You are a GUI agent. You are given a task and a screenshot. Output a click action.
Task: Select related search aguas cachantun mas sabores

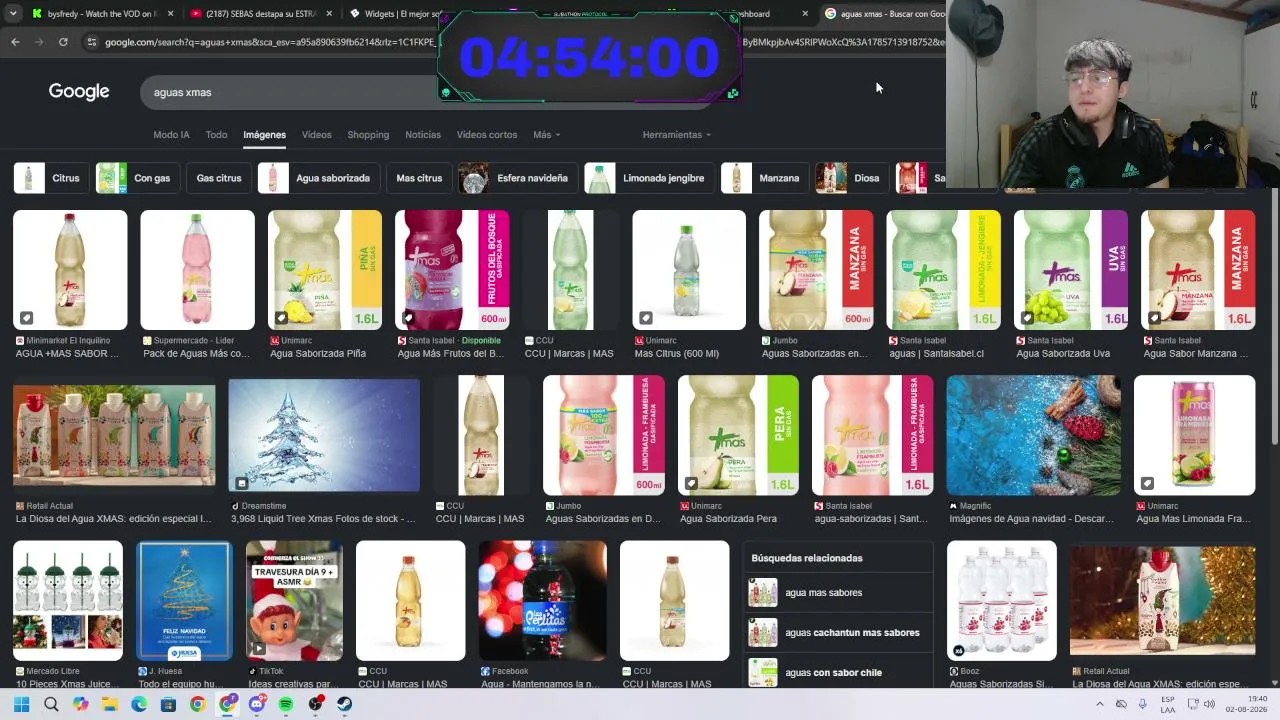[x=839, y=633]
